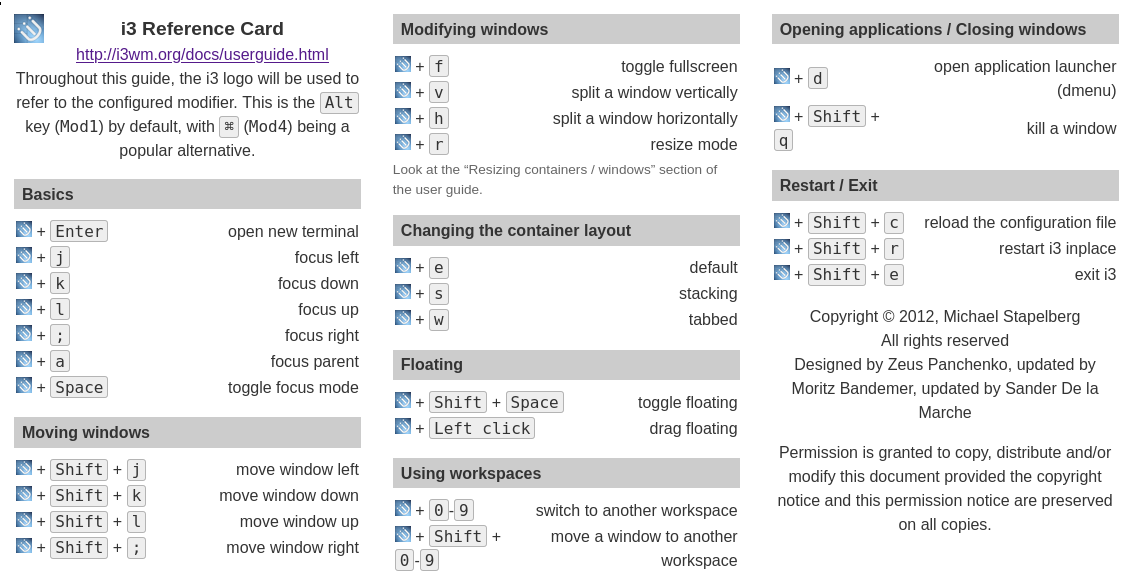Click the i3 icon in exit i3 row
This screenshot has width=1130, height=582.
tap(782, 273)
